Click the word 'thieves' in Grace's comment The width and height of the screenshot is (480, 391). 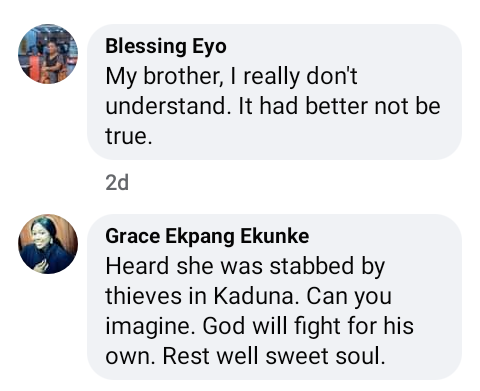[x=143, y=296]
